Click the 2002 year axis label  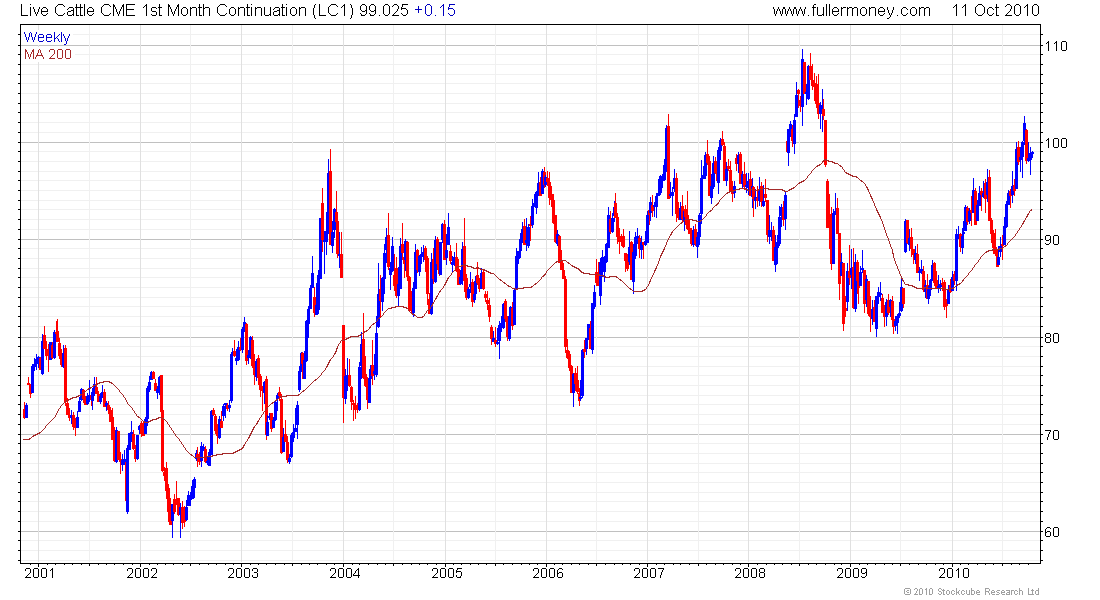pyautogui.click(x=142, y=573)
